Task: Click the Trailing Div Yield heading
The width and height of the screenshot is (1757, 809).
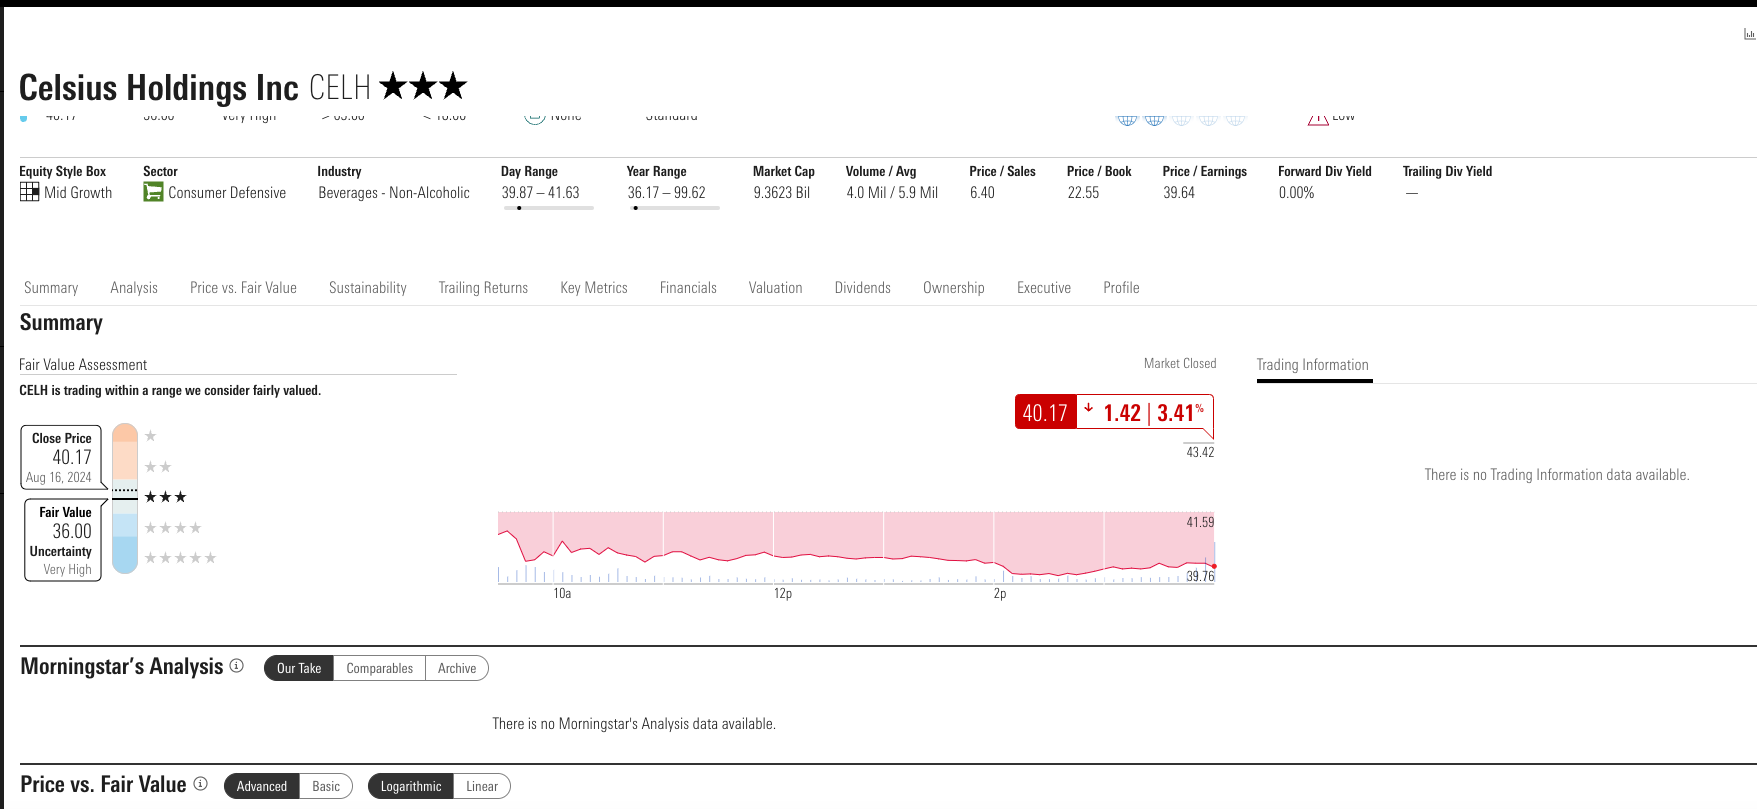Action: click(1447, 171)
